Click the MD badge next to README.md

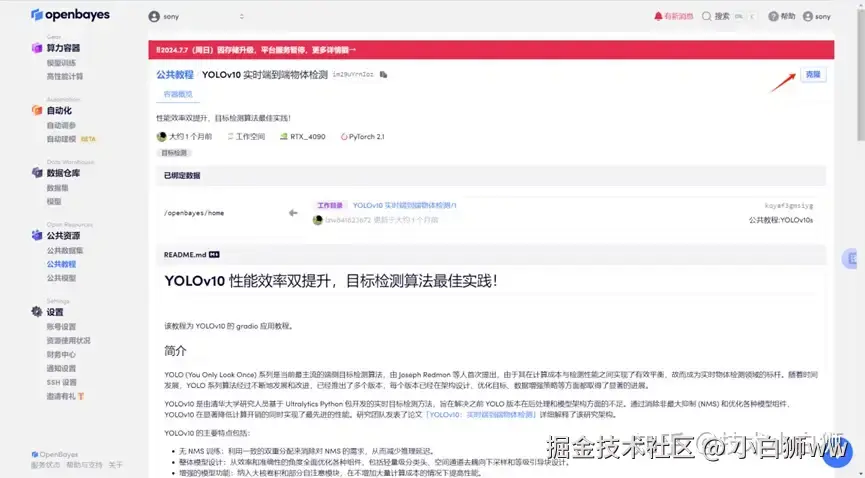(x=214, y=254)
